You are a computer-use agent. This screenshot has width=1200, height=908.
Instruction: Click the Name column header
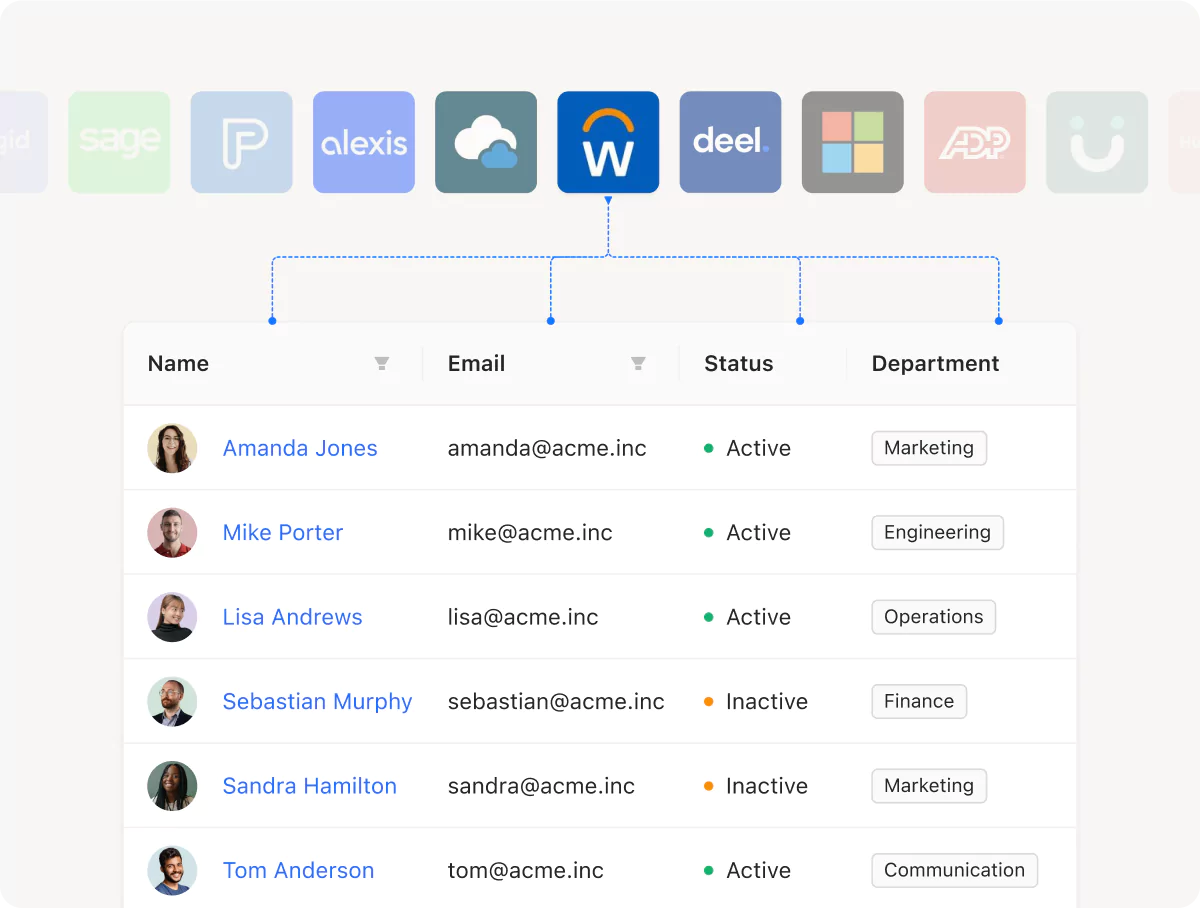coord(178,364)
